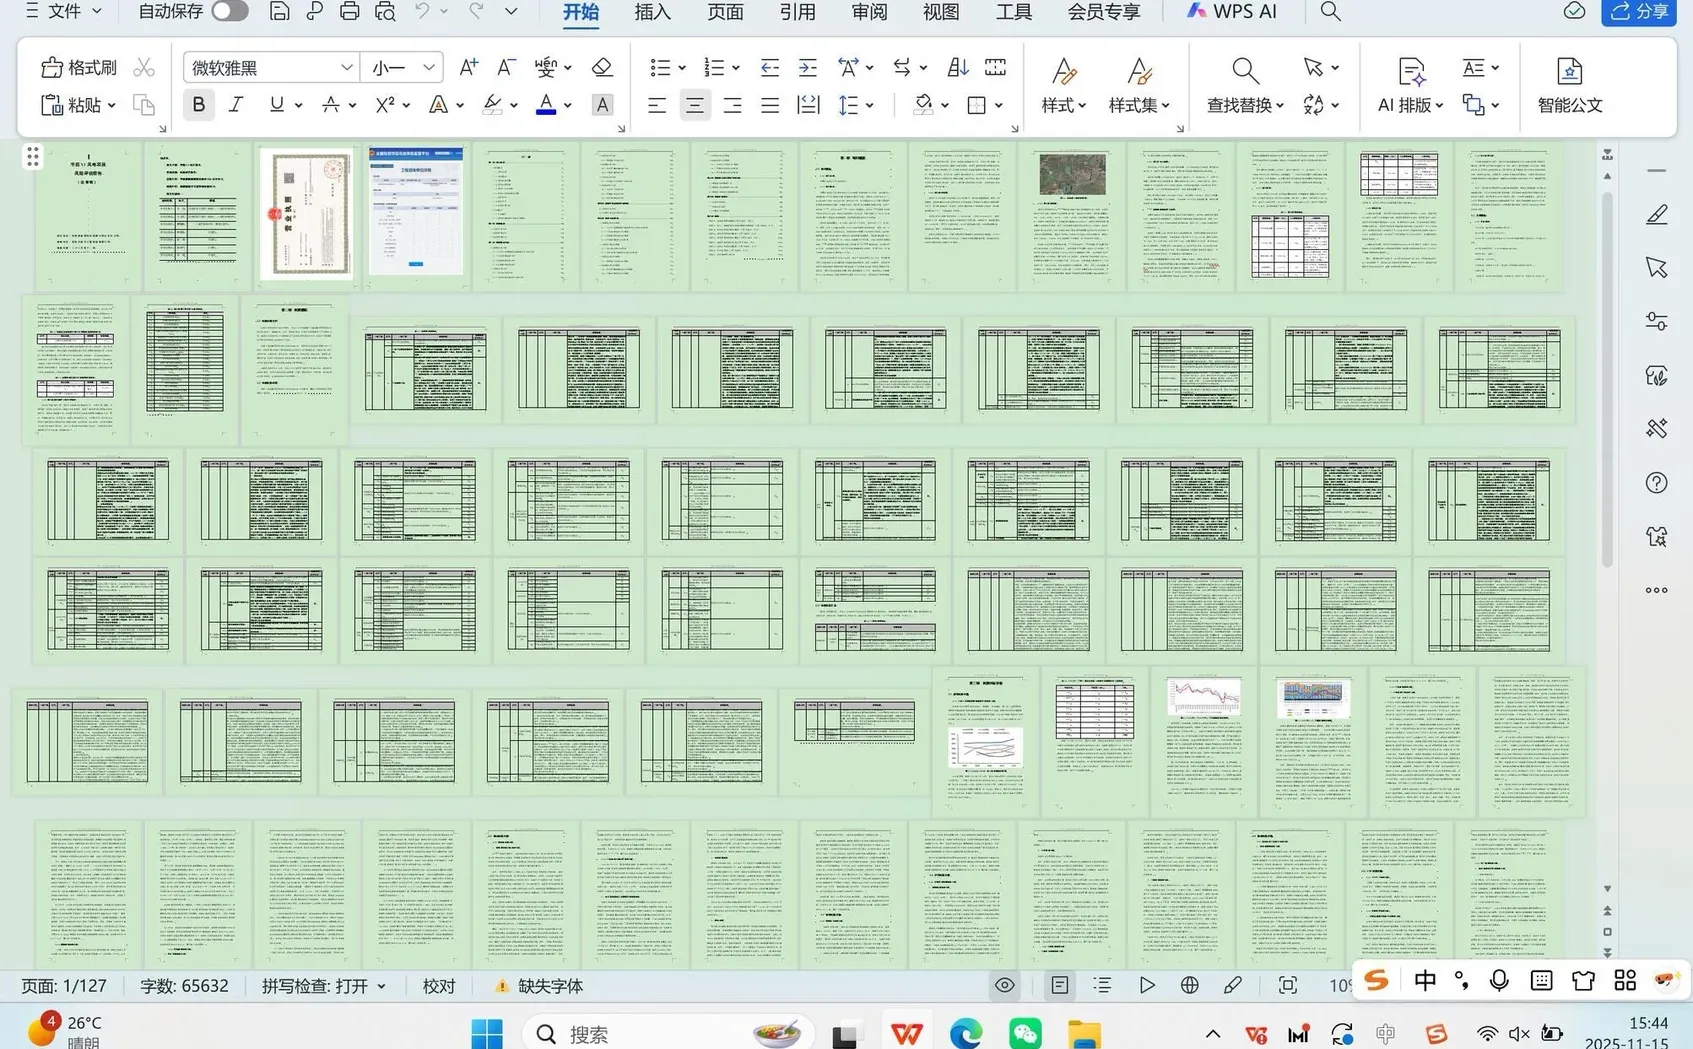This screenshot has width=1693, height=1049.
Task: Click the printer icon in title bar
Action: [349, 11]
